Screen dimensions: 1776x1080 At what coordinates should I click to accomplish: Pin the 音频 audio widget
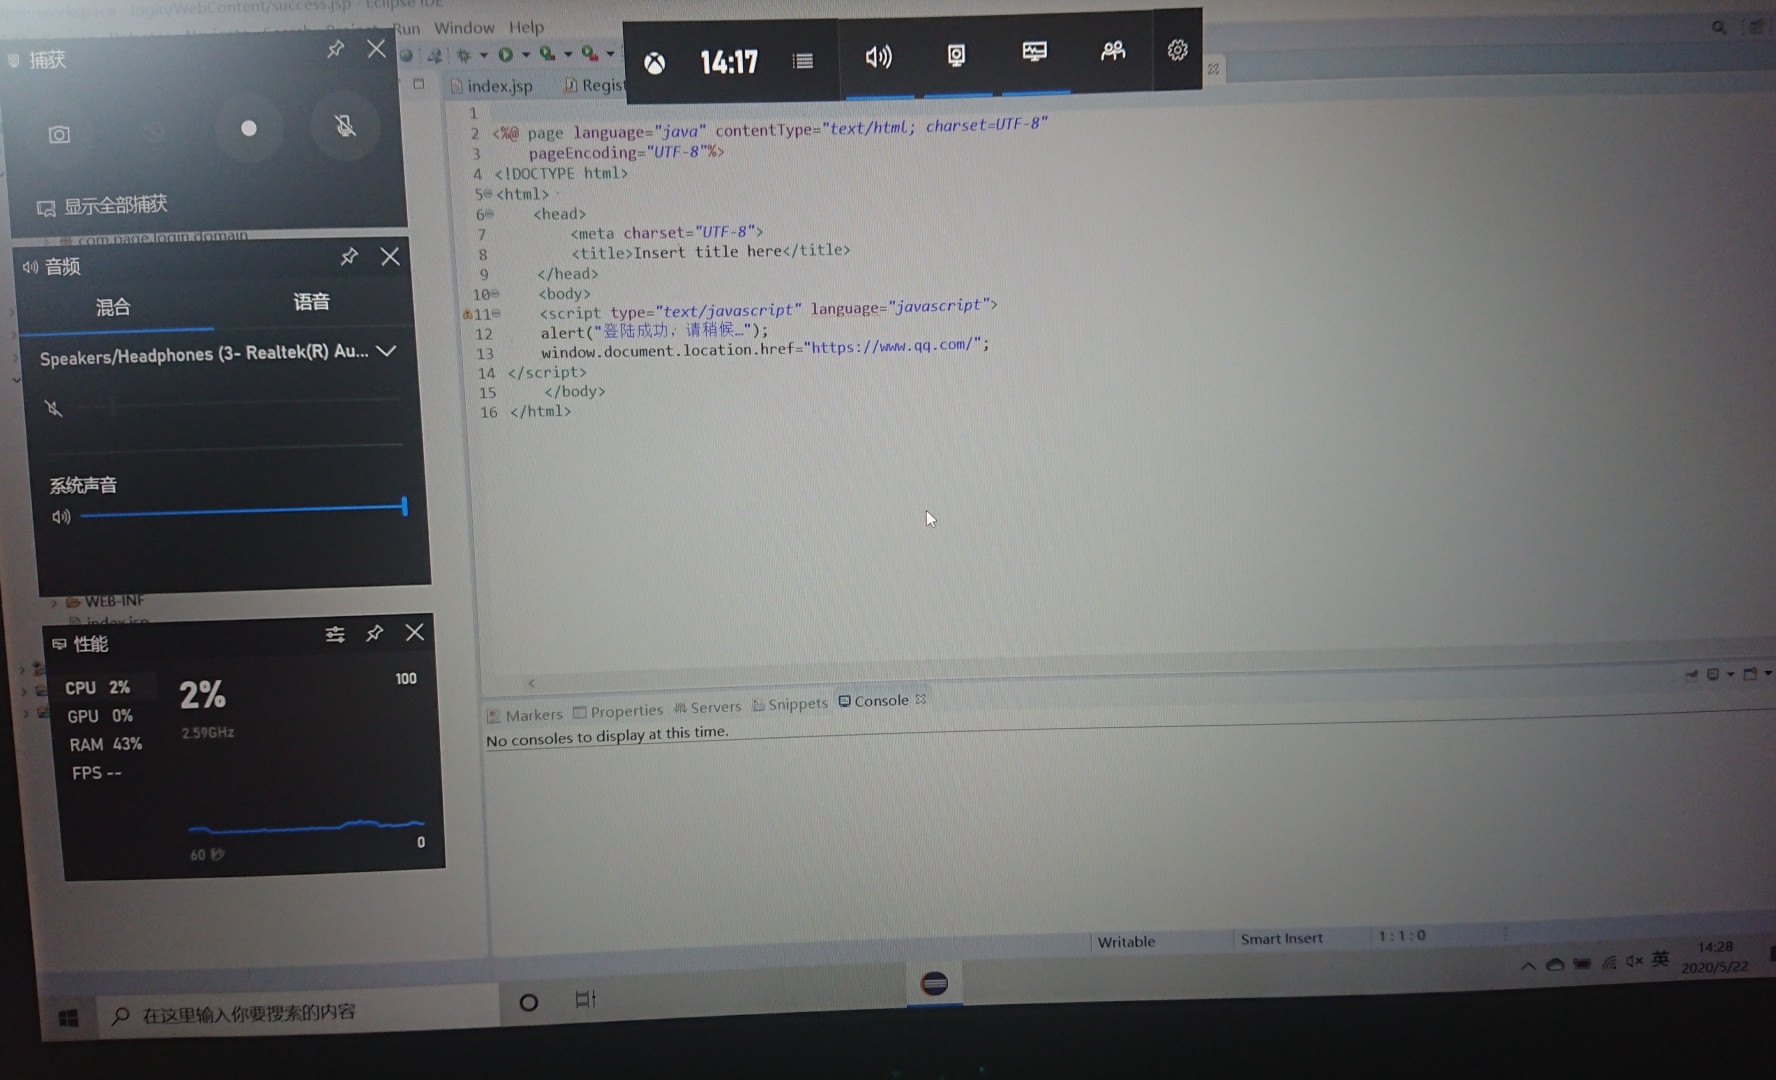[349, 257]
